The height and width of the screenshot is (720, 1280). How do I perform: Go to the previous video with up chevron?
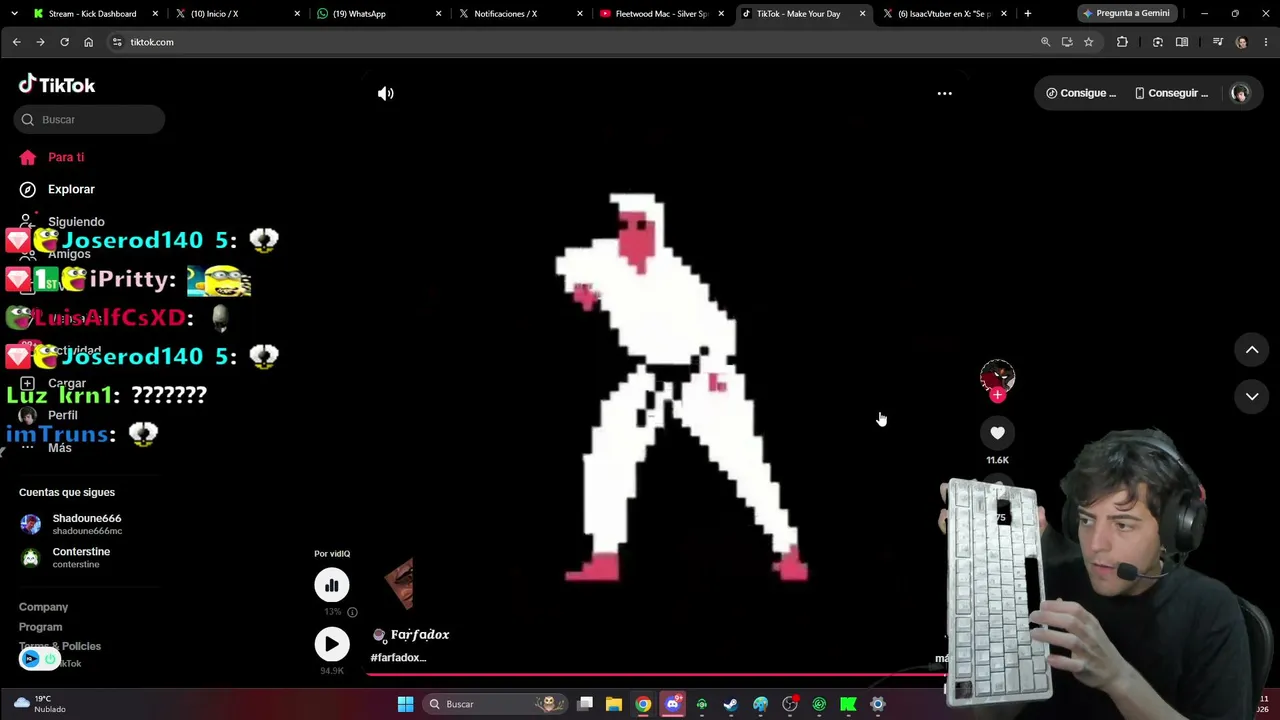click(x=1252, y=350)
